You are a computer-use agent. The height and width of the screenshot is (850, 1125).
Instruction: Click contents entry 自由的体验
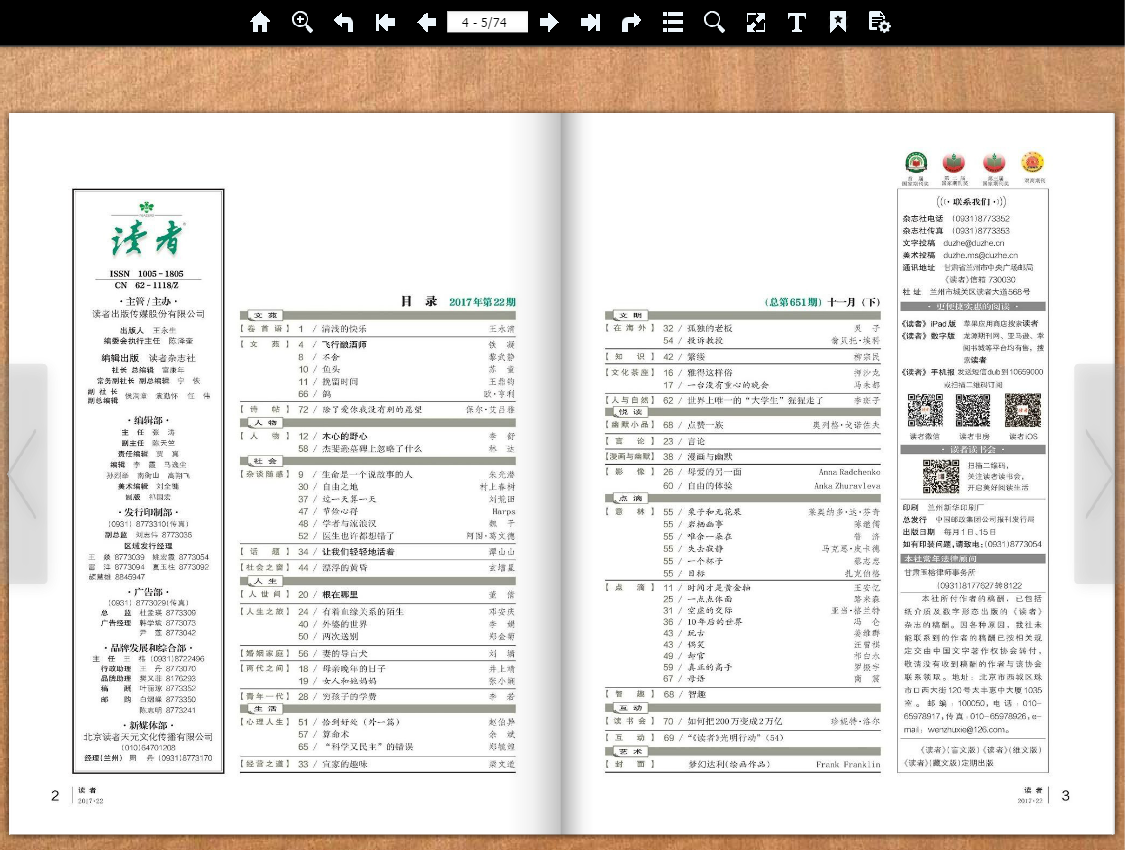coord(710,486)
